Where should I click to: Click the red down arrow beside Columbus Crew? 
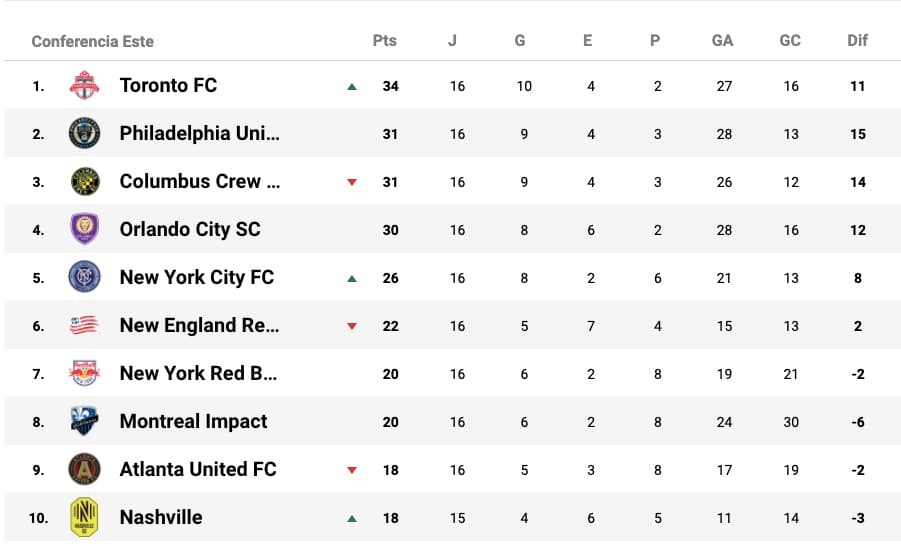352,183
